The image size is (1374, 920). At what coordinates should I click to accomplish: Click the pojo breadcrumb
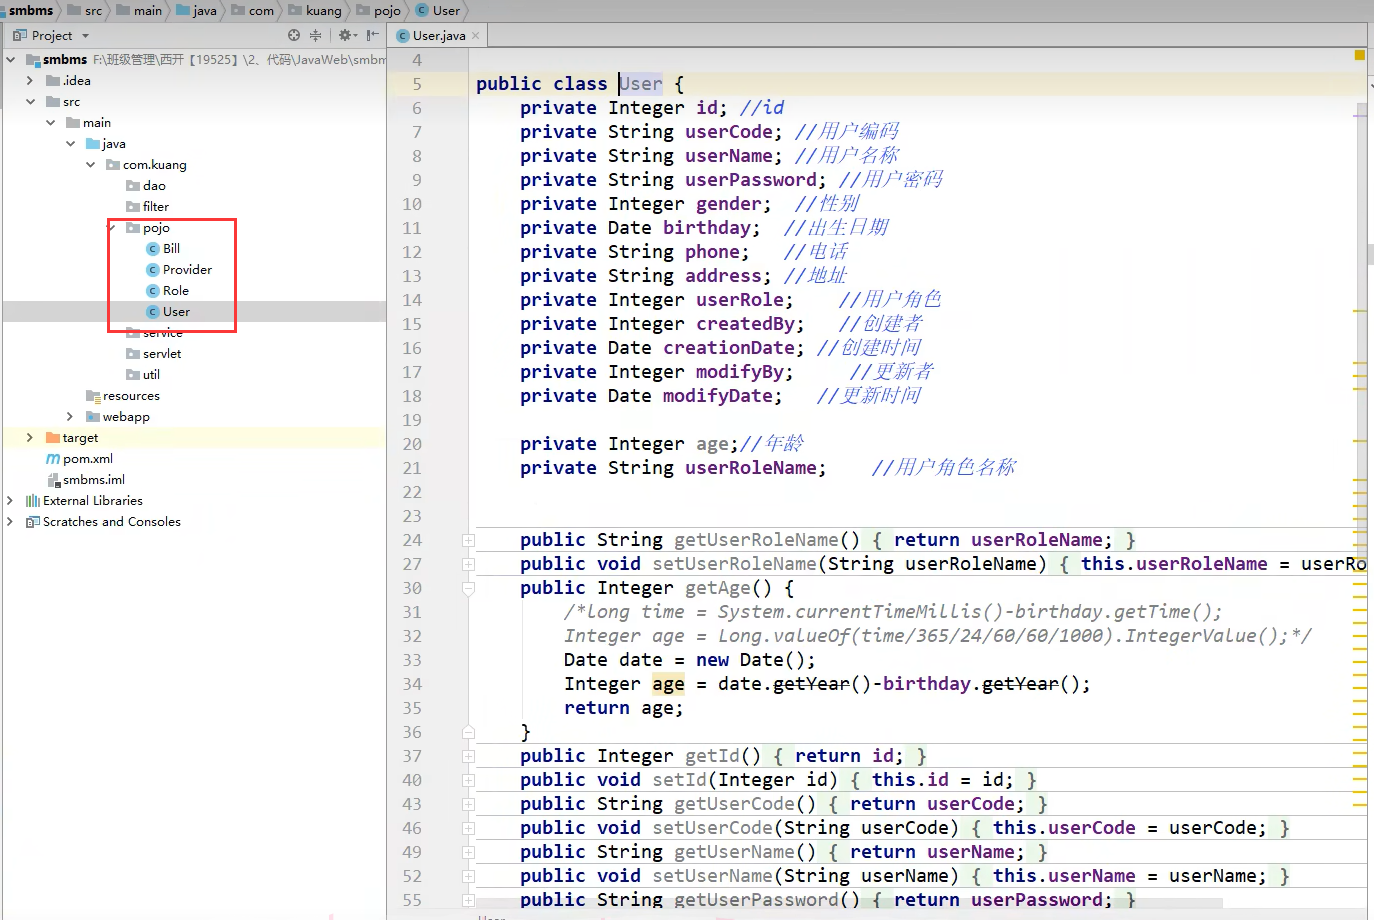click(379, 10)
